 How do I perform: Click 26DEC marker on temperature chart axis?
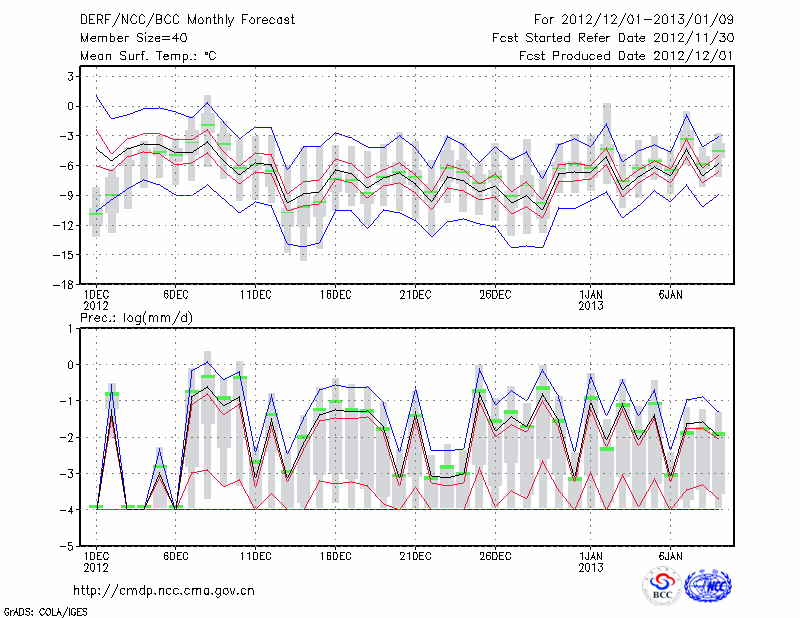(x=495, y=295)
